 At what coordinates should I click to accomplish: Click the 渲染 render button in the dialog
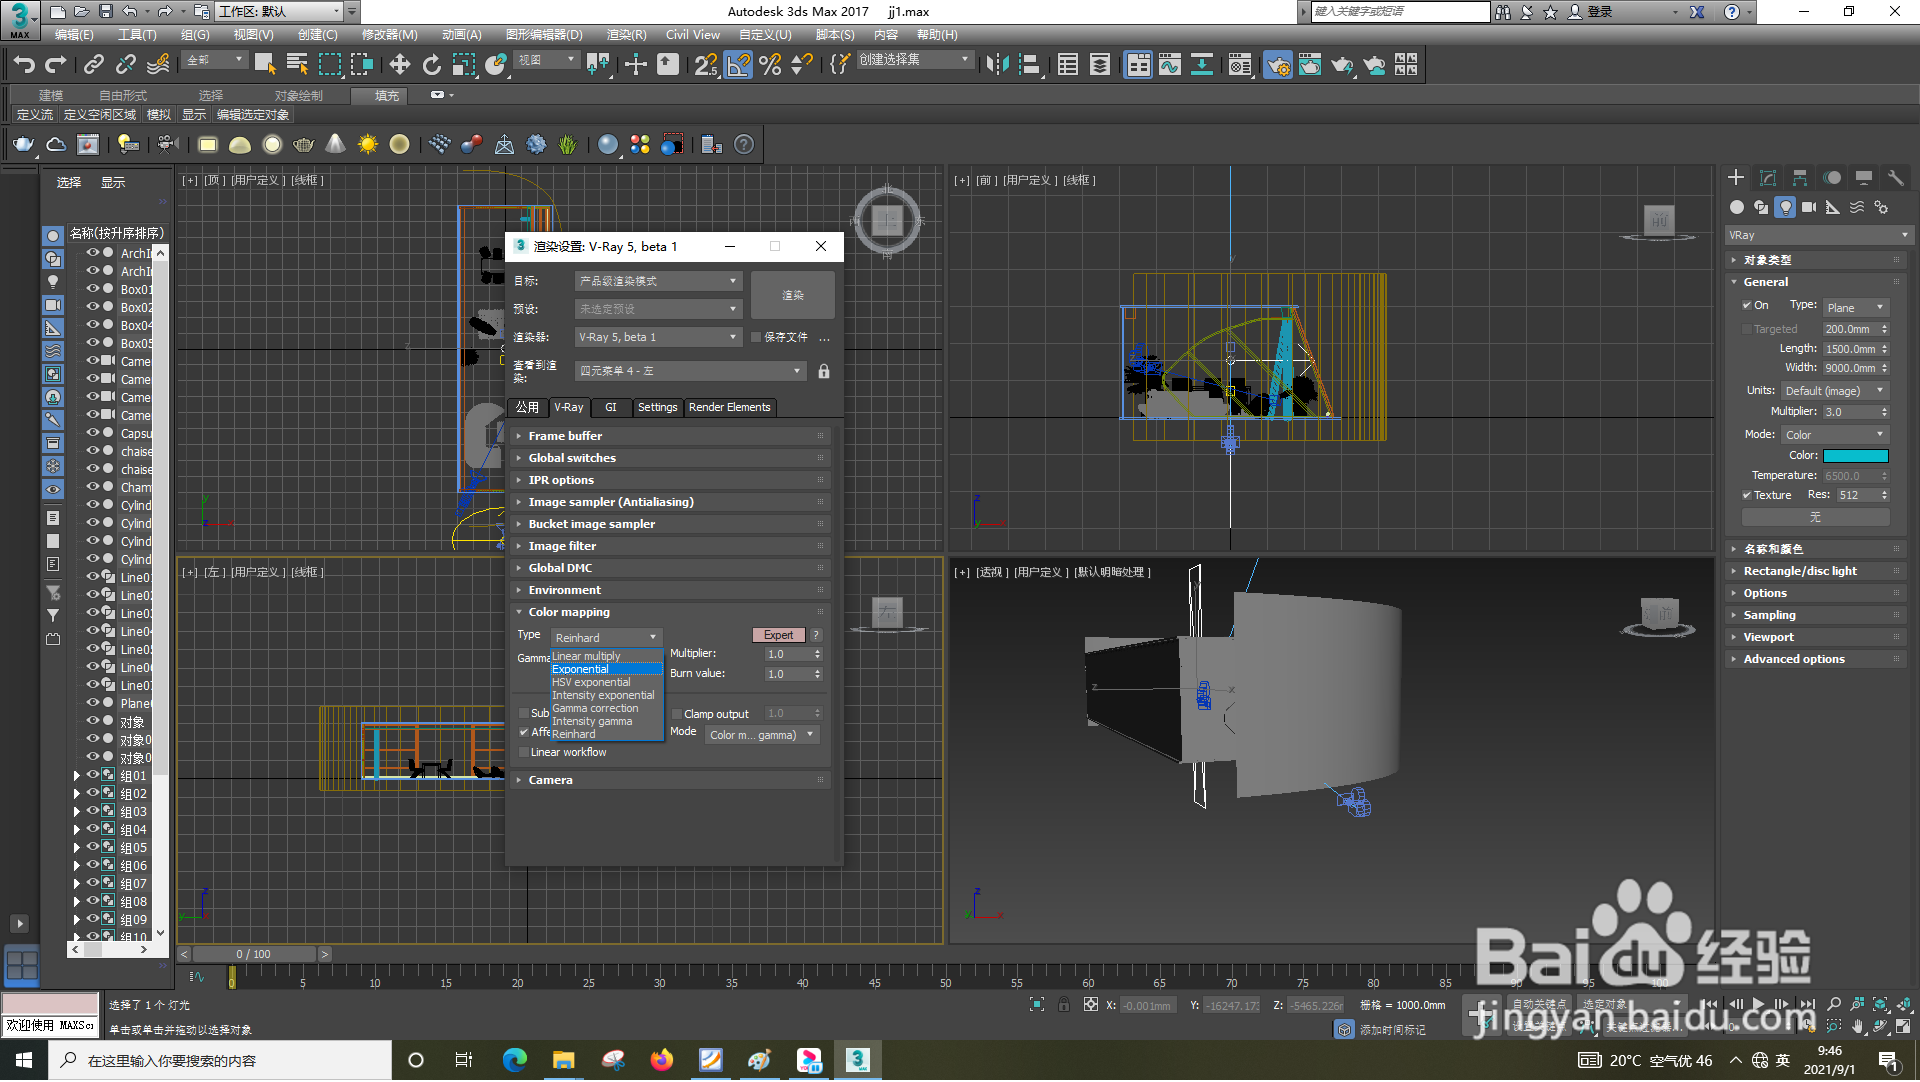pyautogui.click(x=793, y=296)
